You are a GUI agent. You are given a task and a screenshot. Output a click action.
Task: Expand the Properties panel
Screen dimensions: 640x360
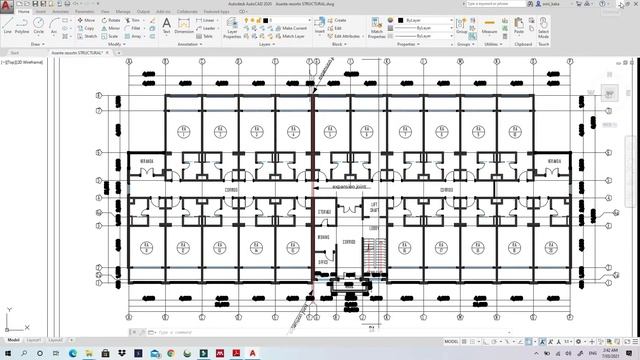coord(408,44)
